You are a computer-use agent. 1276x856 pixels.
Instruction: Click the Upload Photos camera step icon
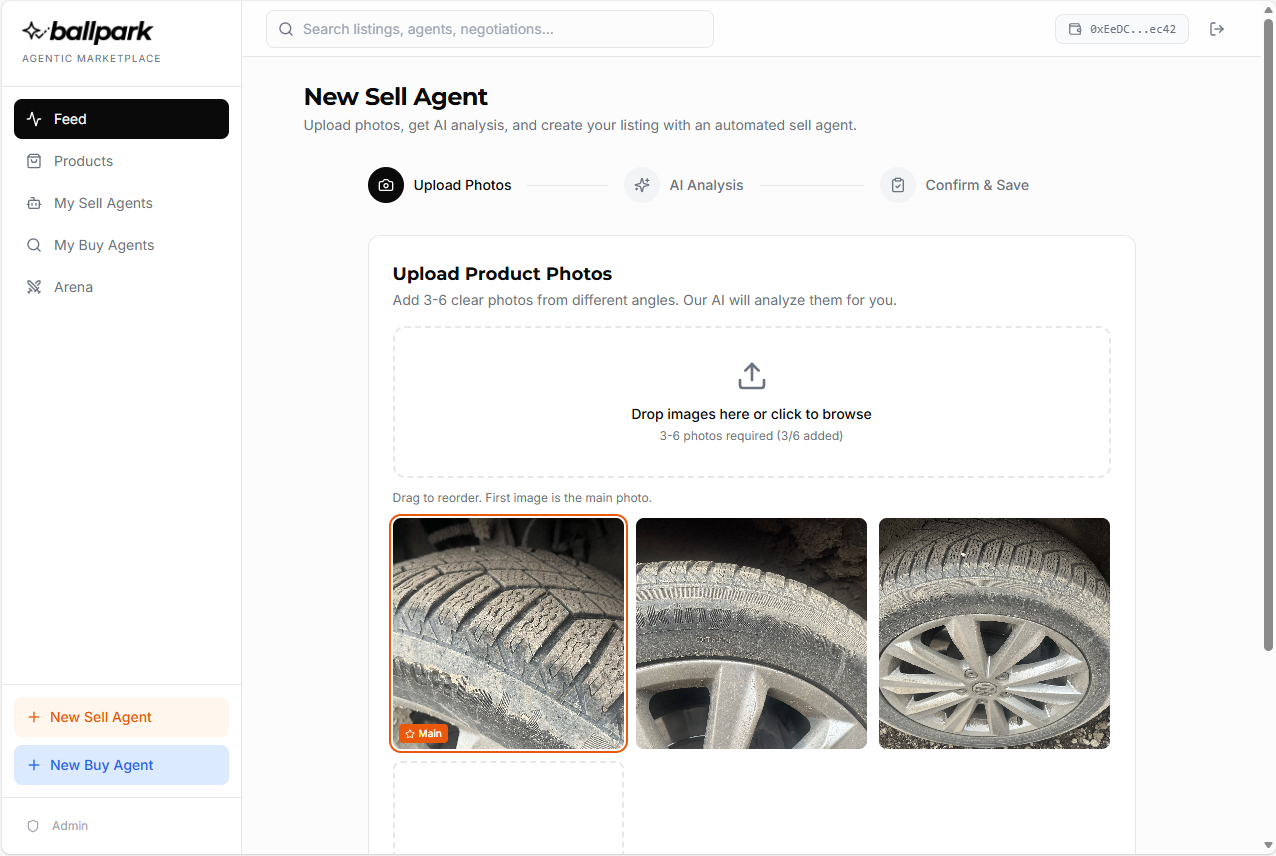386,185
